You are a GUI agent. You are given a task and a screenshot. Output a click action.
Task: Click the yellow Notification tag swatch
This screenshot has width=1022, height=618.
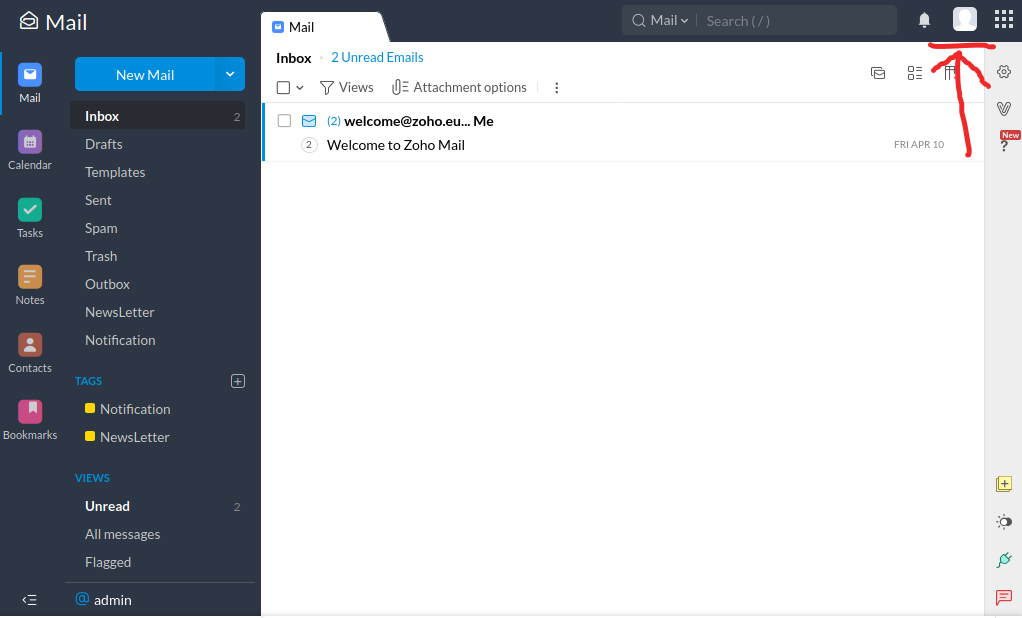tap(90, 409)
